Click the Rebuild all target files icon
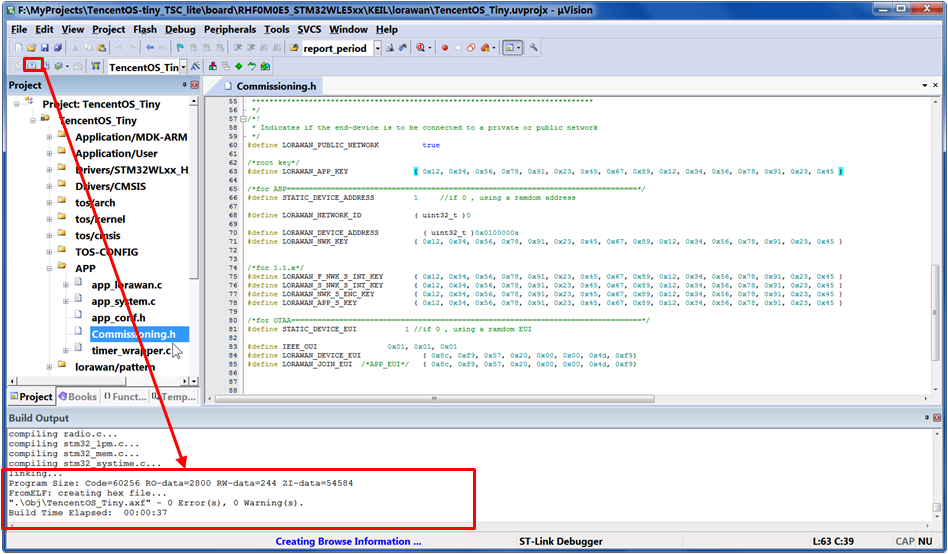 tap(45, 66)
